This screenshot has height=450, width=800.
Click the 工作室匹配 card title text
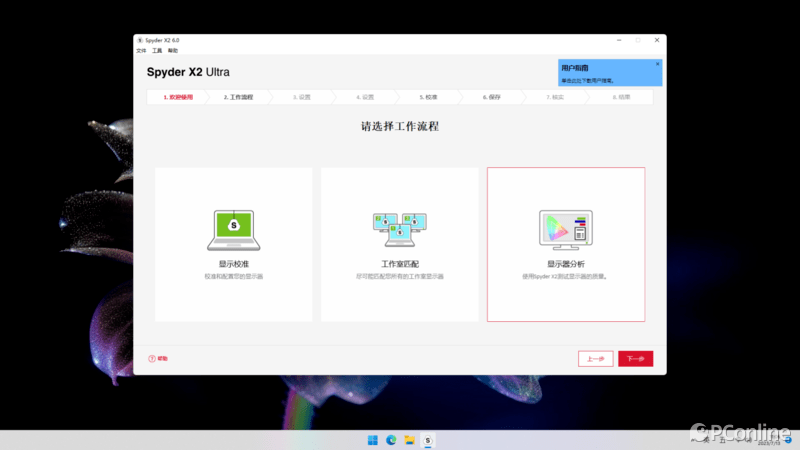click(399, 264)
